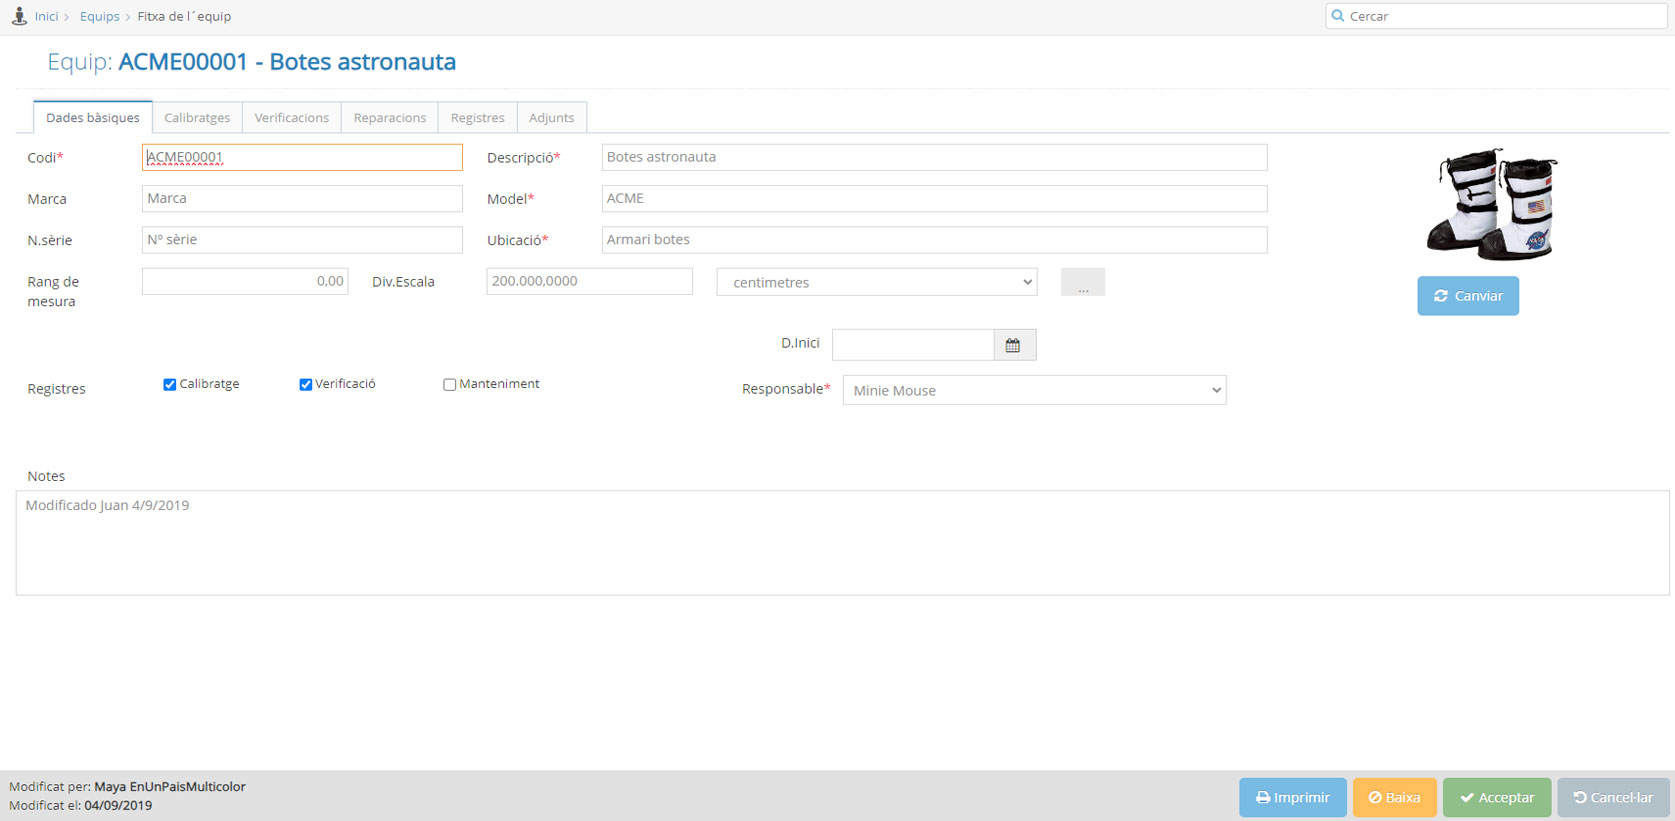Screen dimensions: 1675x821
Task: Click the Codi field with ACME00001
Action: [302, 157]
